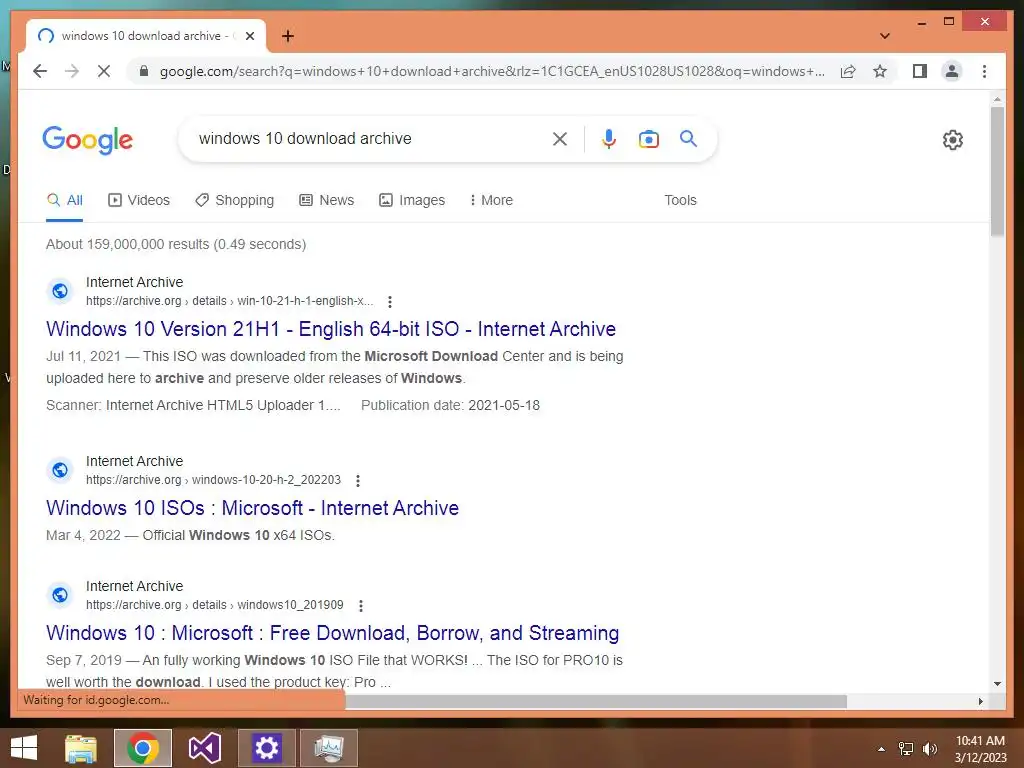The image size is (1024, 768).
Task: Bookmark this page with the star
Action: pos(880,71)
